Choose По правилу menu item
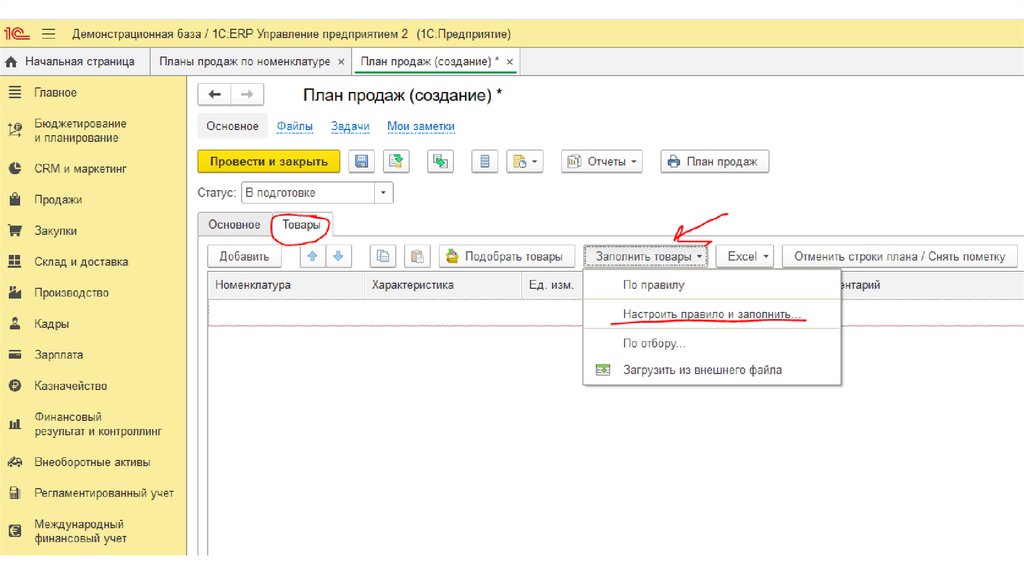 pyautogui.click(x=711, y=285)
